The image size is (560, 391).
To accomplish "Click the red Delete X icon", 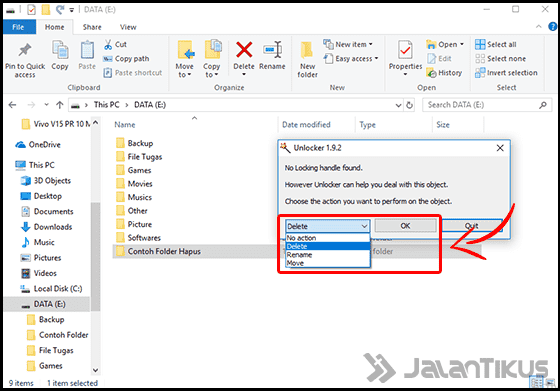I will [244, 49].
